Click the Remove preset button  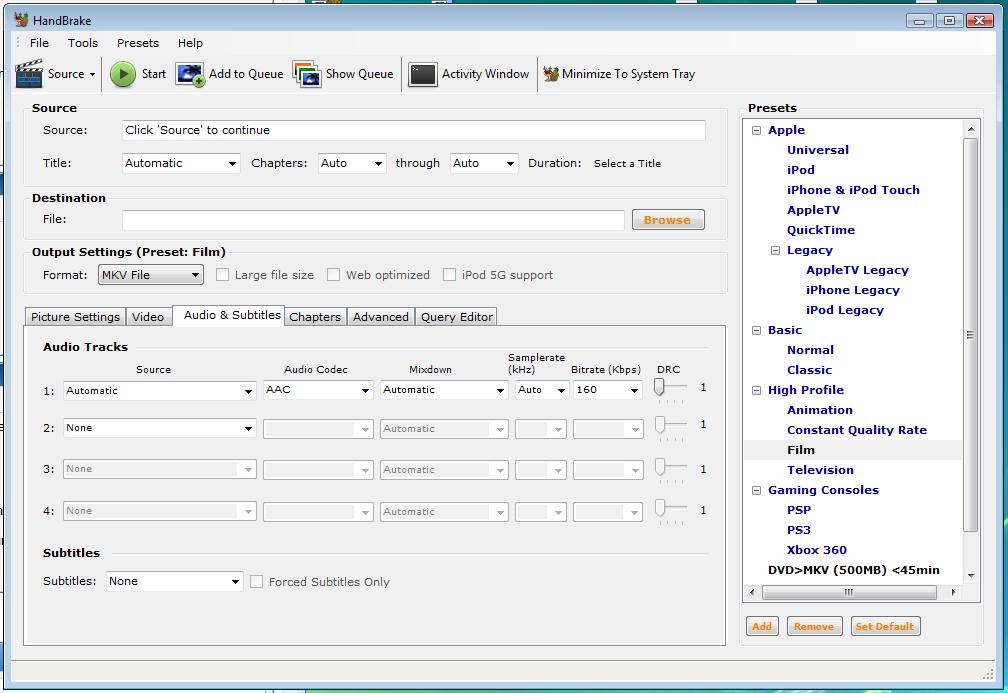[x=814, y=627]
